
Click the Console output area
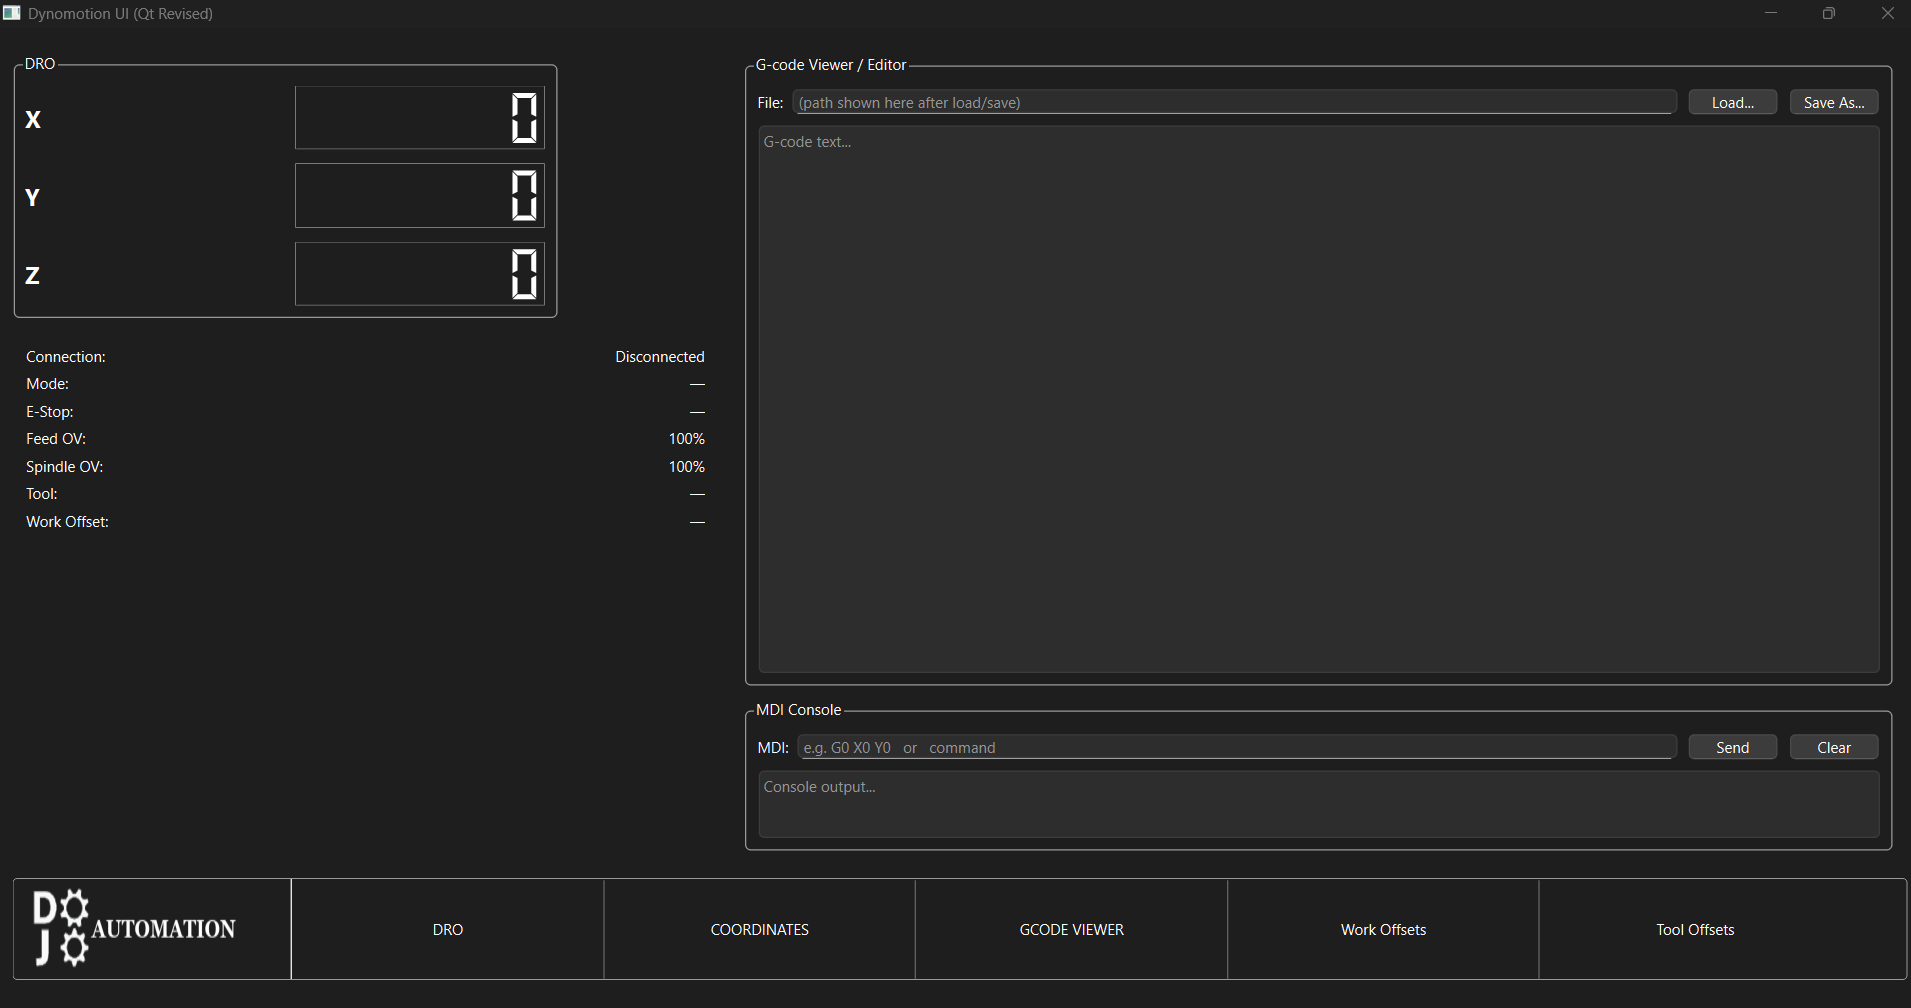click(1318, 804)
